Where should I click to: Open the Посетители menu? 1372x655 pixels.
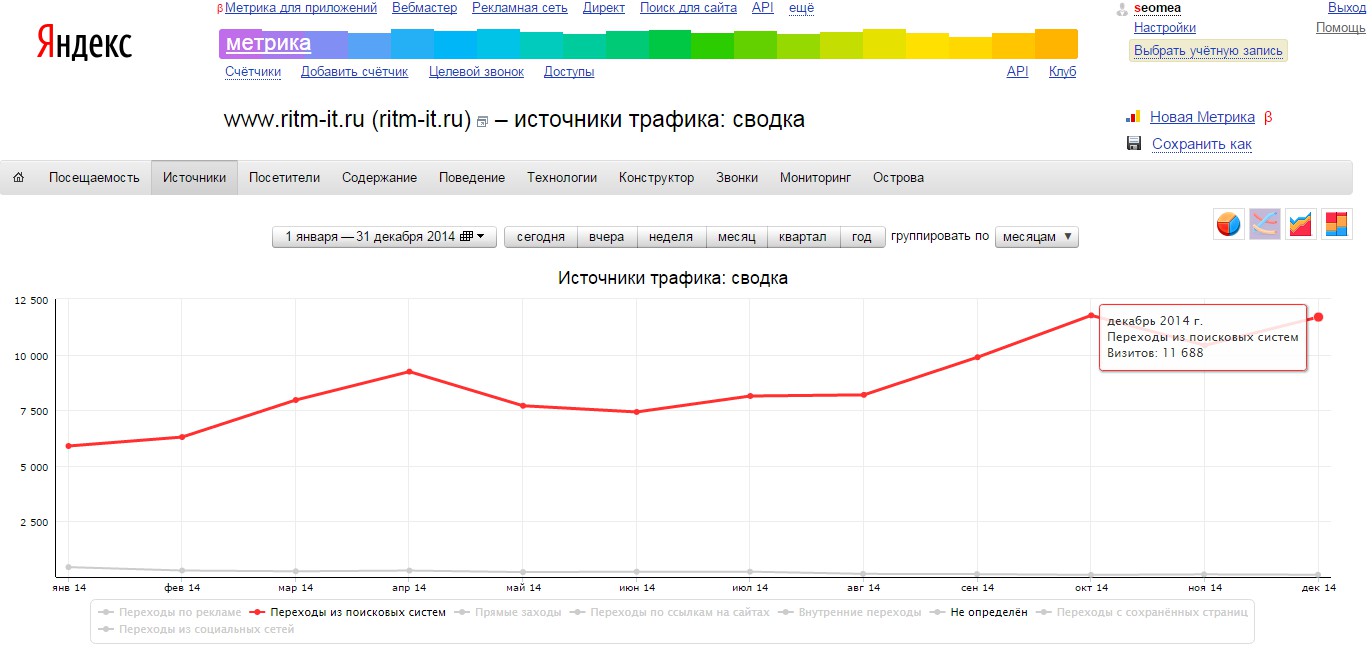285,178
